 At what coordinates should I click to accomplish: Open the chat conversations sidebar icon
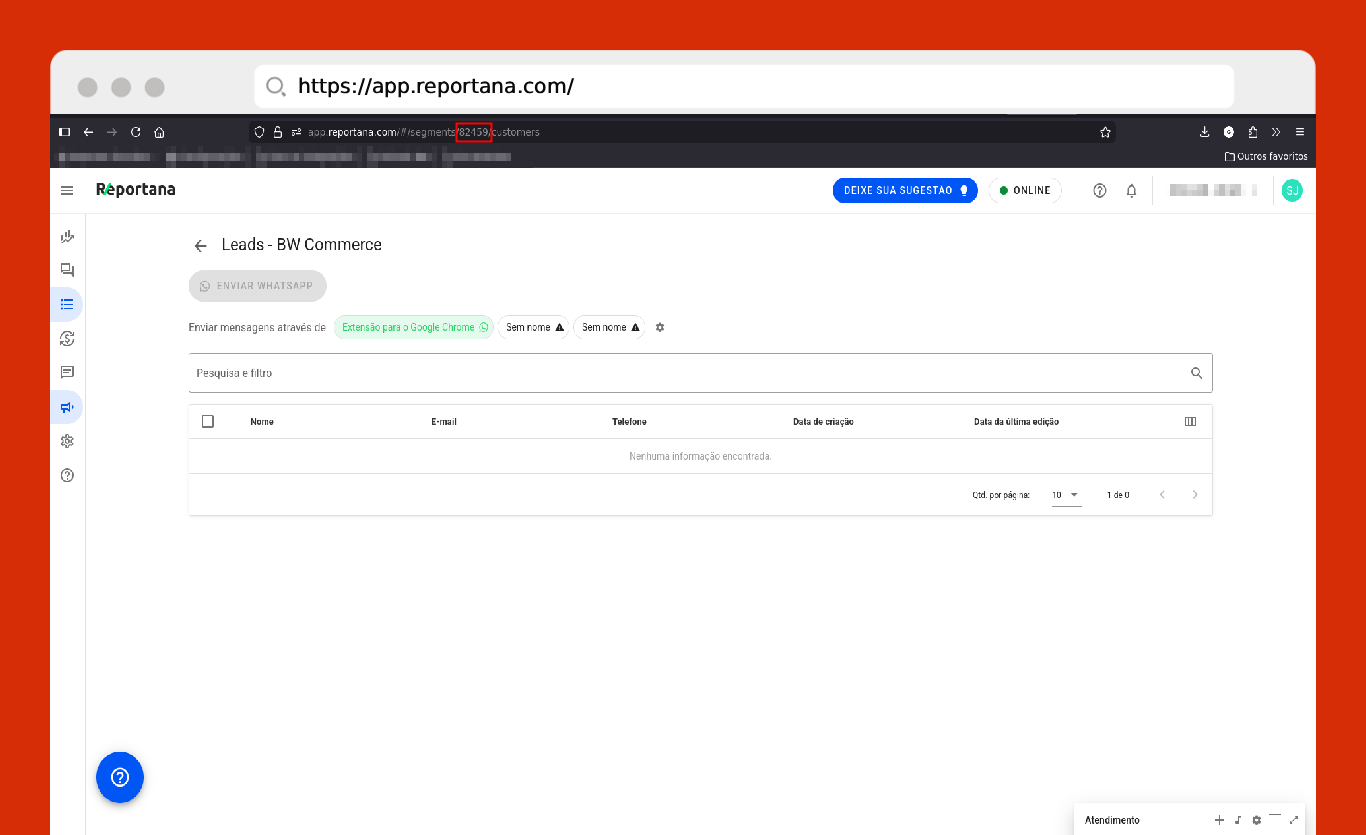point(67,270)
